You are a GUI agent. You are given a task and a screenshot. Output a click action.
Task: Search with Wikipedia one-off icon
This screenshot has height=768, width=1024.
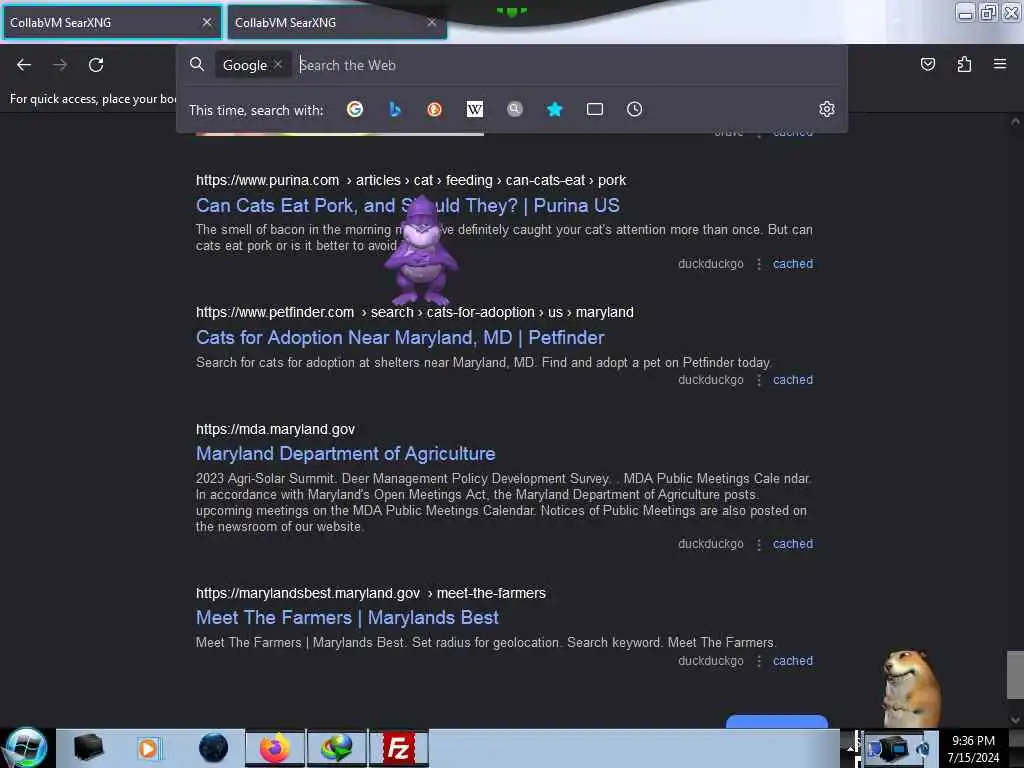(x=475, y=109)
